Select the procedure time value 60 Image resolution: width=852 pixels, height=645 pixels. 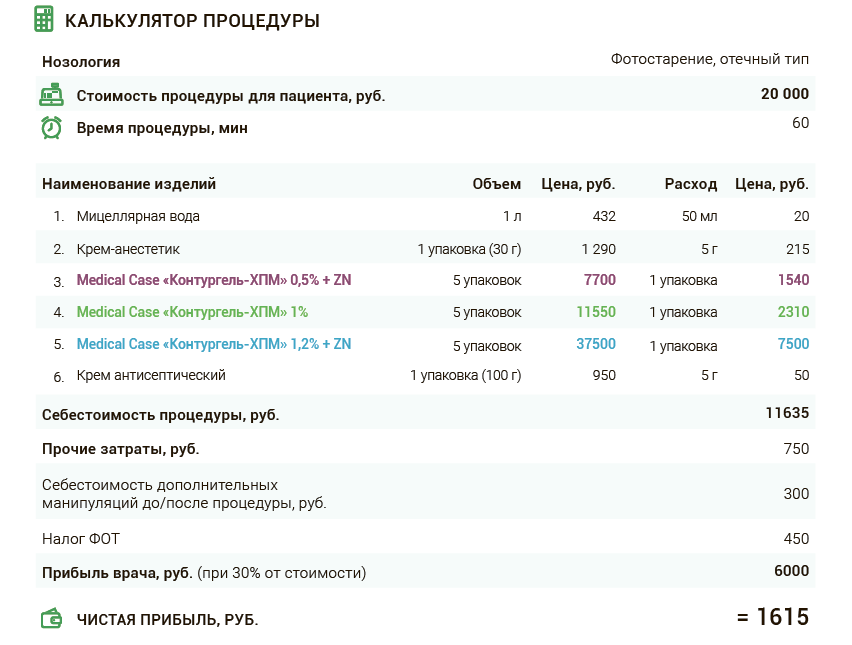pos(800,123)
